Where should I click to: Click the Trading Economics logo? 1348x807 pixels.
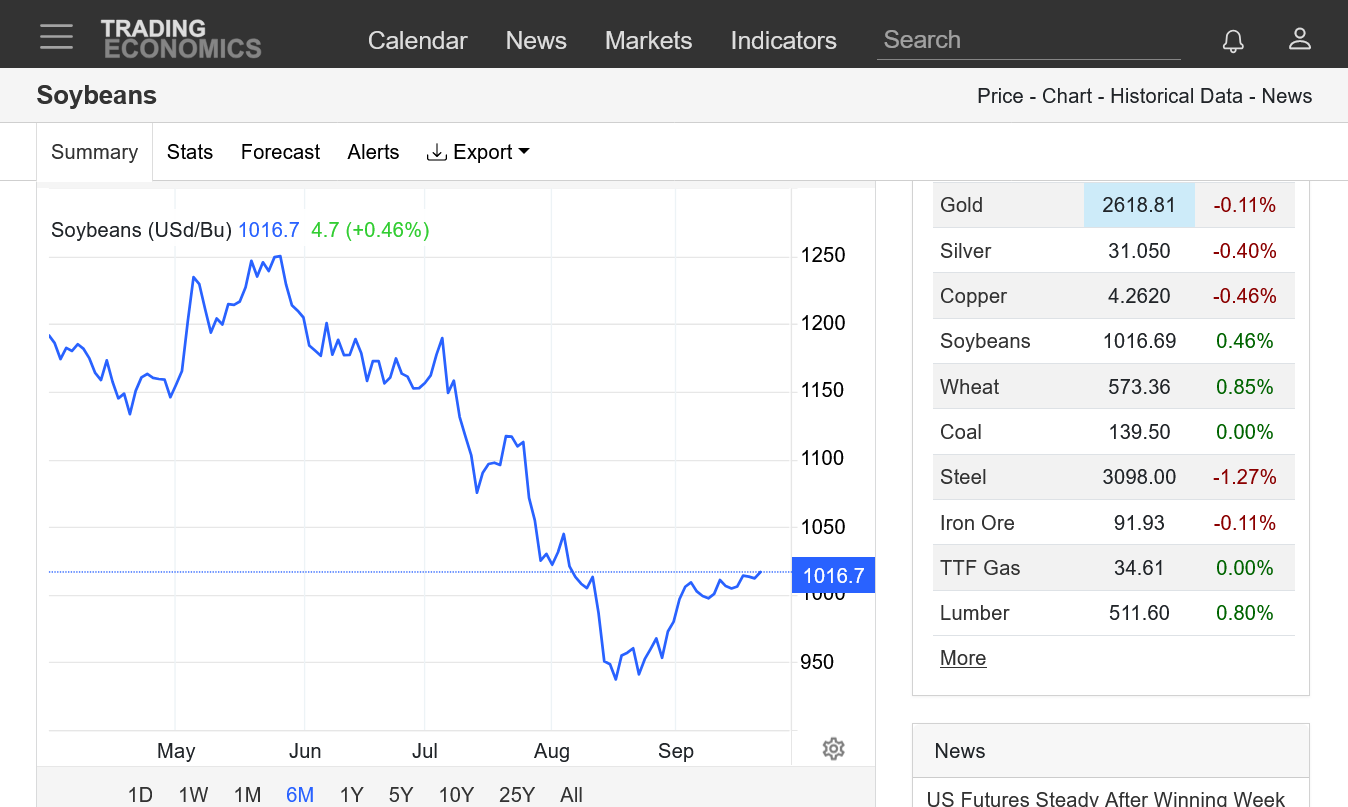pos(181,39)
